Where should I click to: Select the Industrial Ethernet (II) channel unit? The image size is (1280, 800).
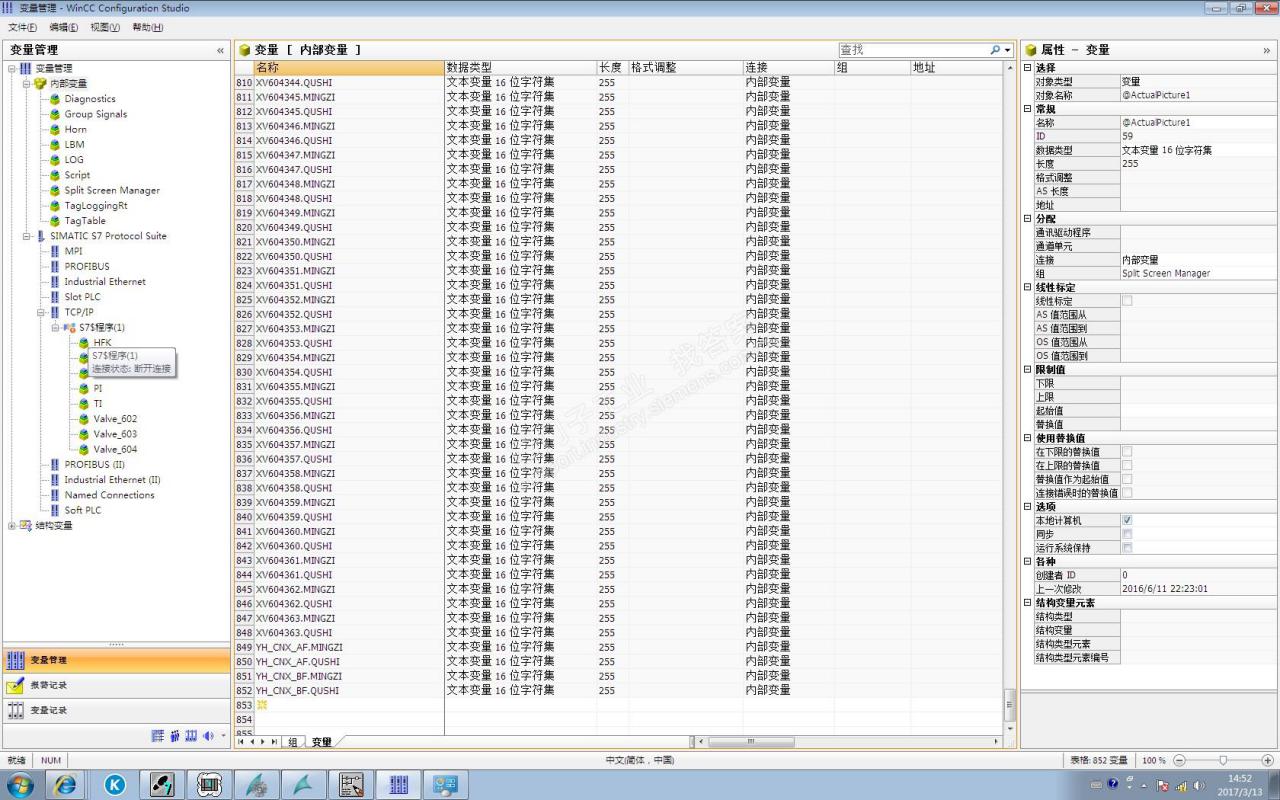tap(112, 480)
